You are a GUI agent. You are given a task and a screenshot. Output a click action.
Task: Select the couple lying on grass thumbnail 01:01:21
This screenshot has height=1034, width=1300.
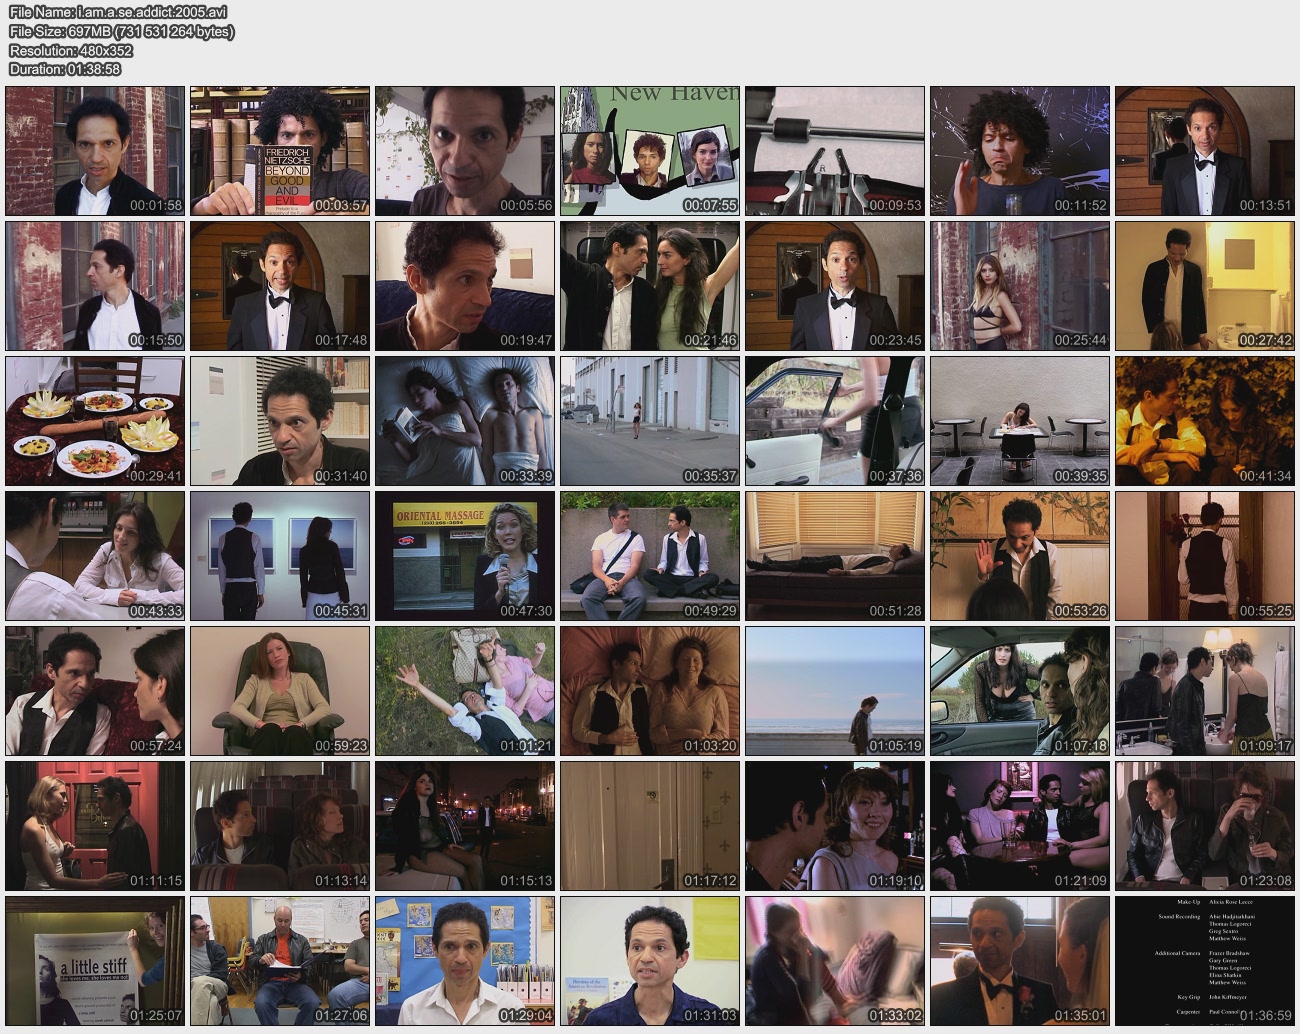[465, 691]
